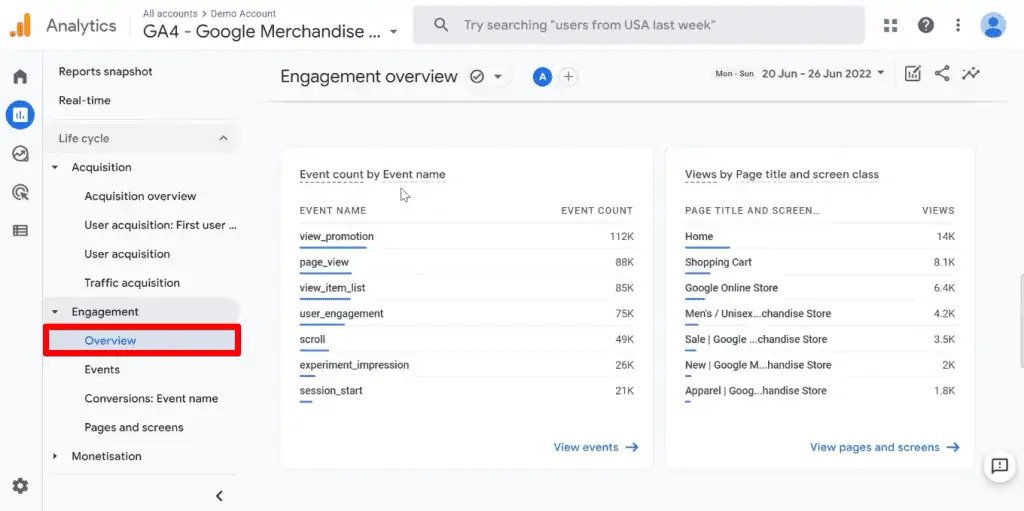The image size is (1024, 511).
Task: Open the Advertising cursor-target icon
Action: click(x=20, y=192)
